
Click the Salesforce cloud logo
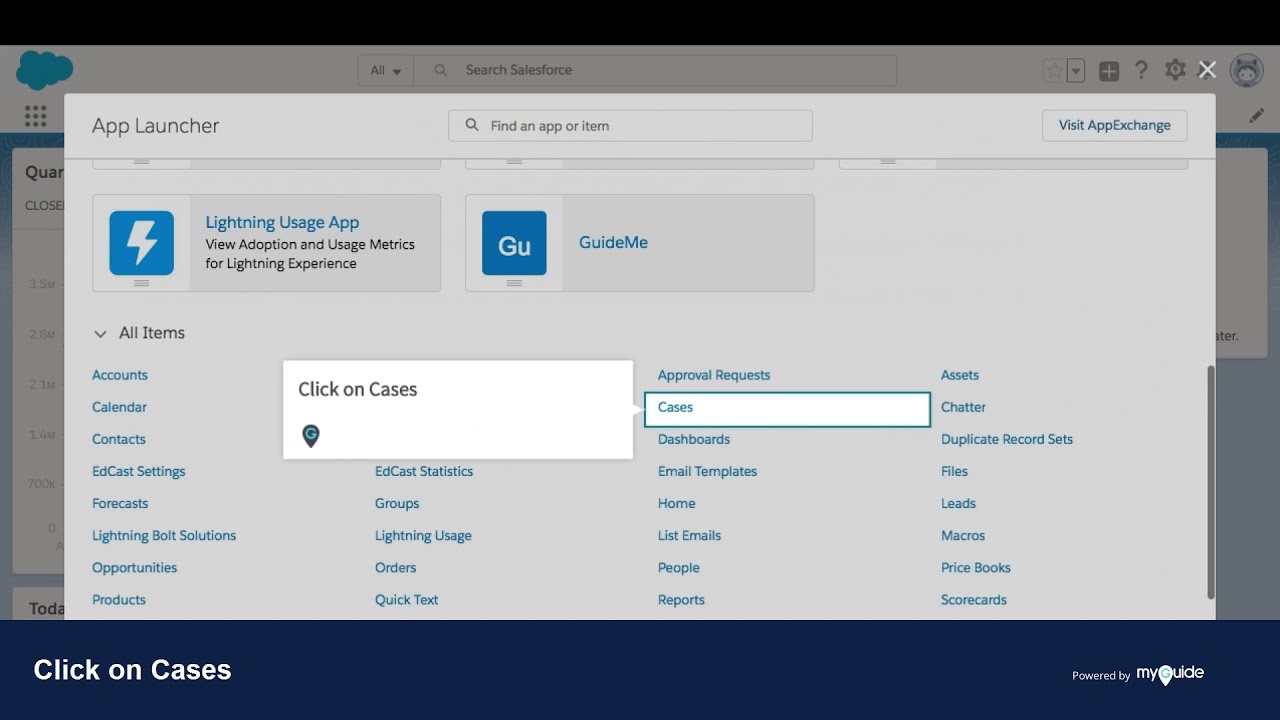(x=45, y=70)
